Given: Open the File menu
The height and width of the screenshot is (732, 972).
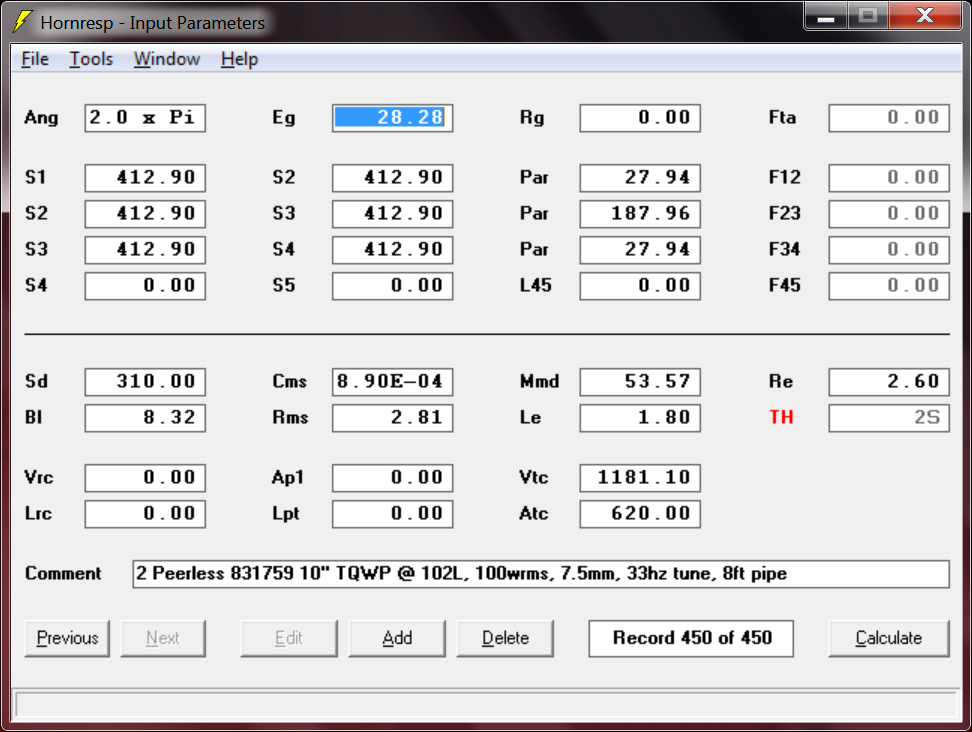Looking at the screenshot, I should tap(35, 59).
